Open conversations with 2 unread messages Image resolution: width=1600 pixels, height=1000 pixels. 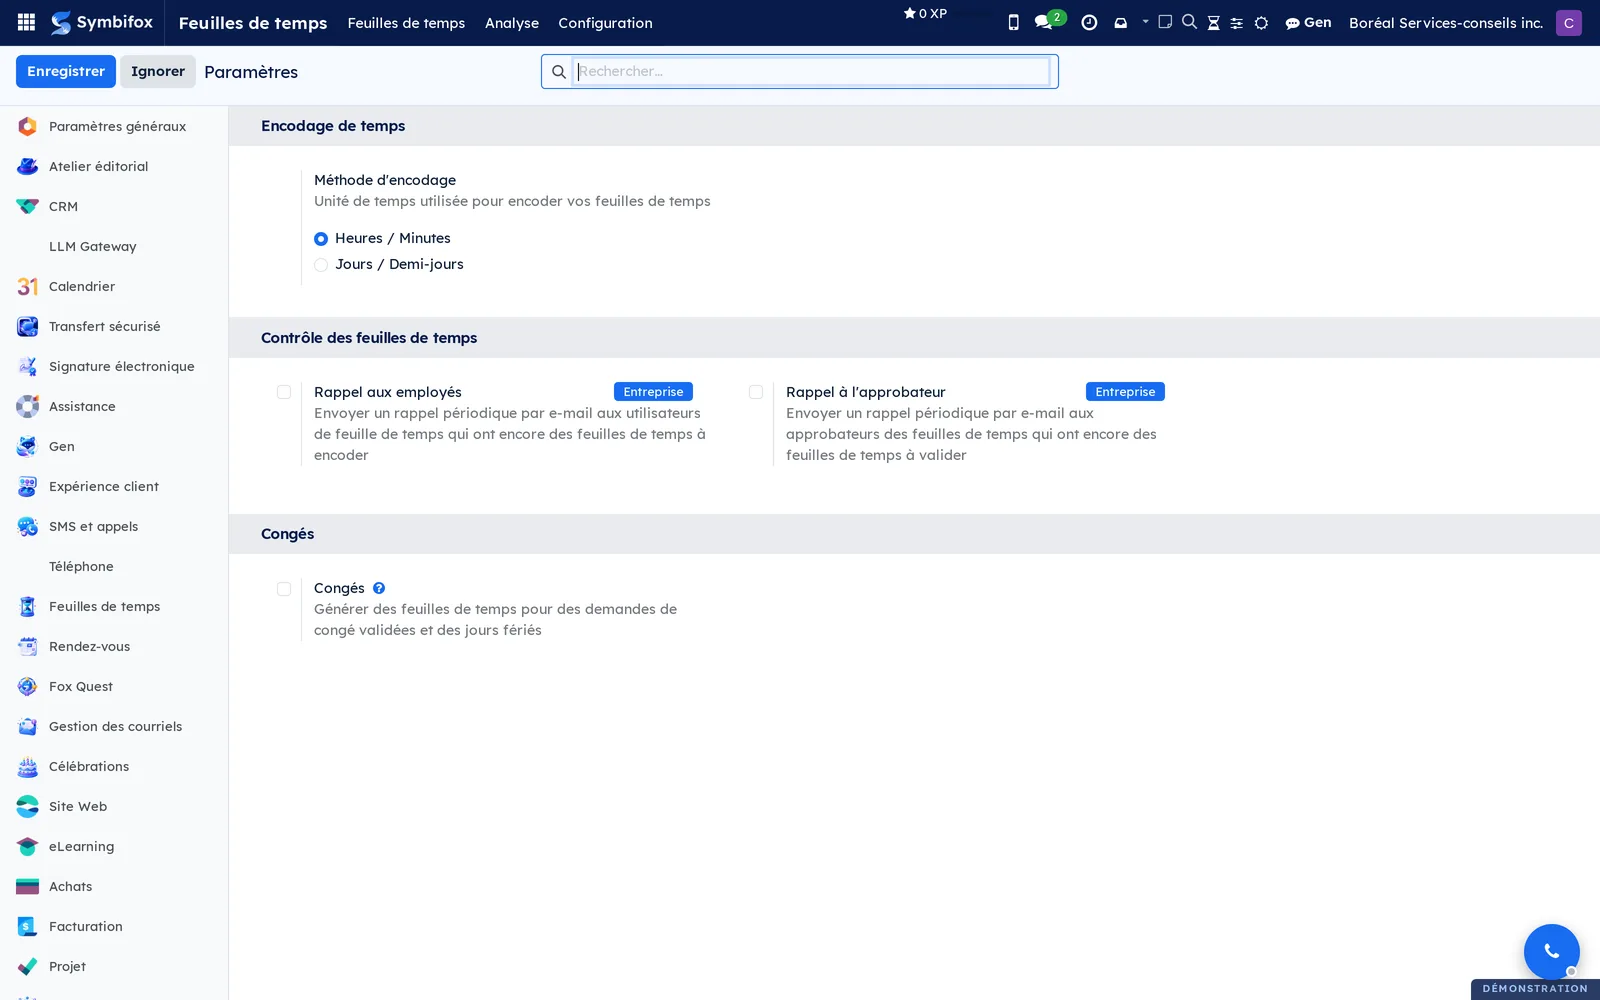pos(1049,20)
